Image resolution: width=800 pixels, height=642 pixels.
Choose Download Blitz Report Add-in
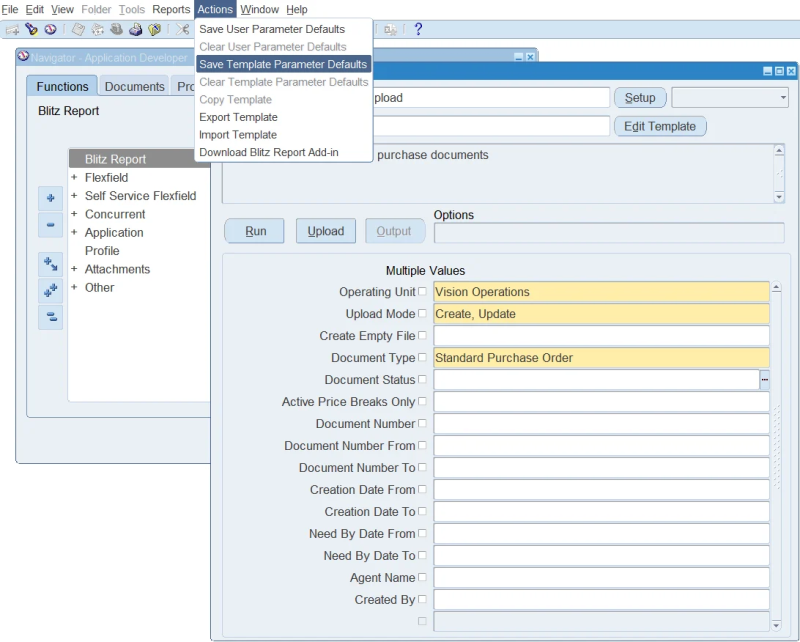pos(269,152)
